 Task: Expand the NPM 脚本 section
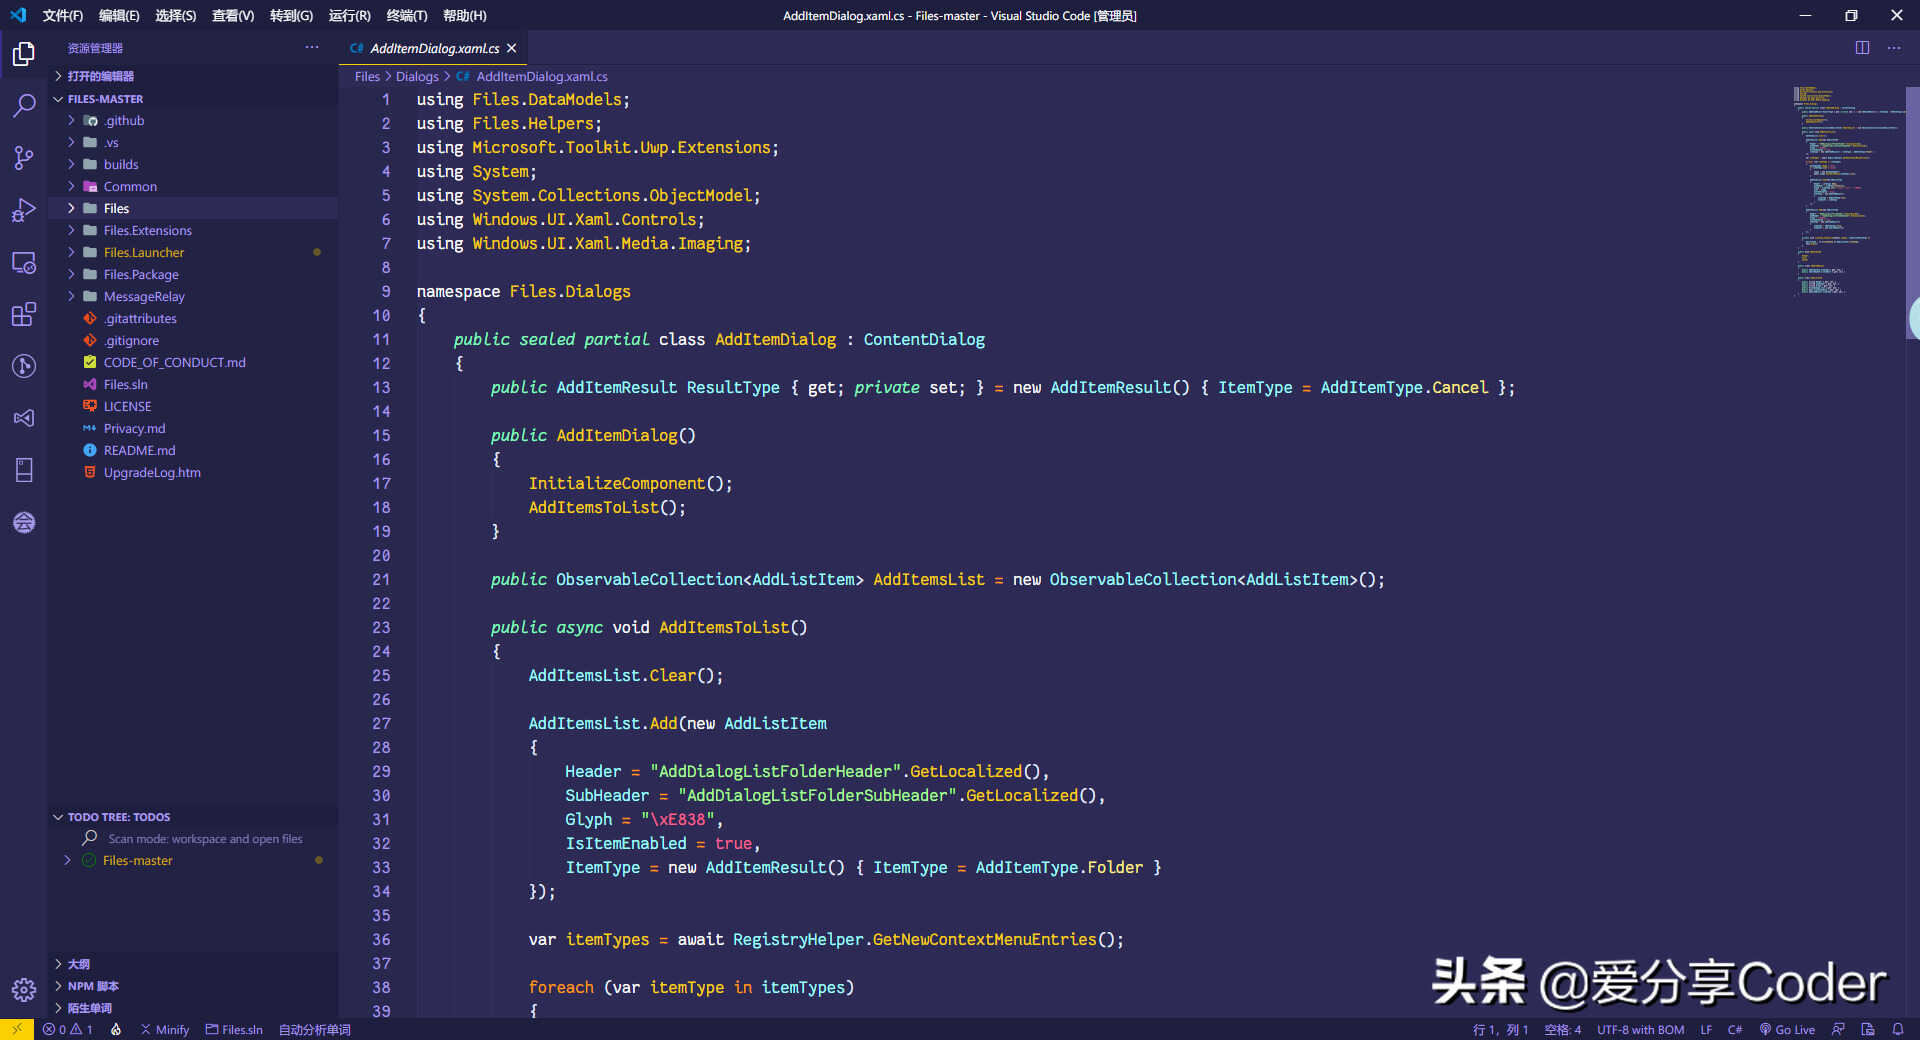point(93,986)
